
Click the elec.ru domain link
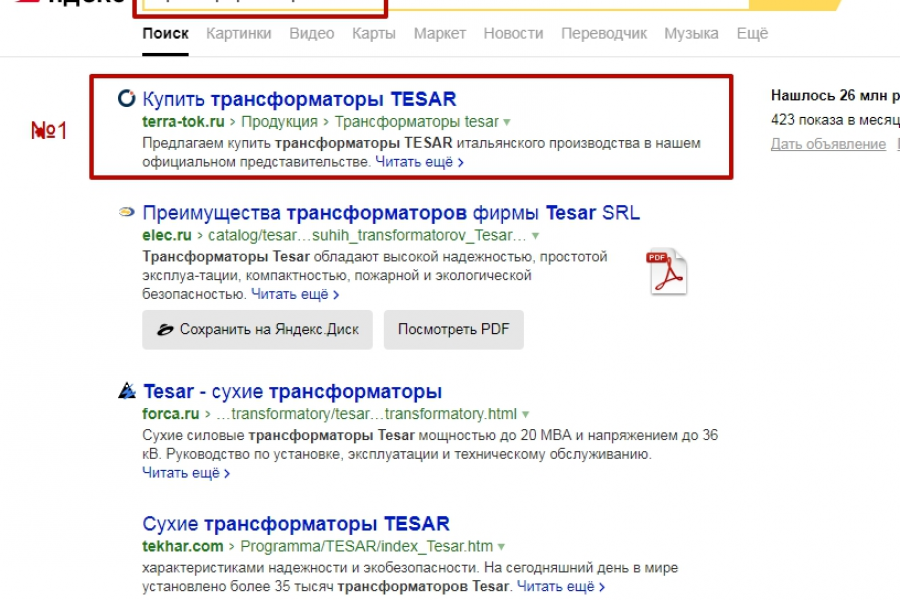(166, 235)
